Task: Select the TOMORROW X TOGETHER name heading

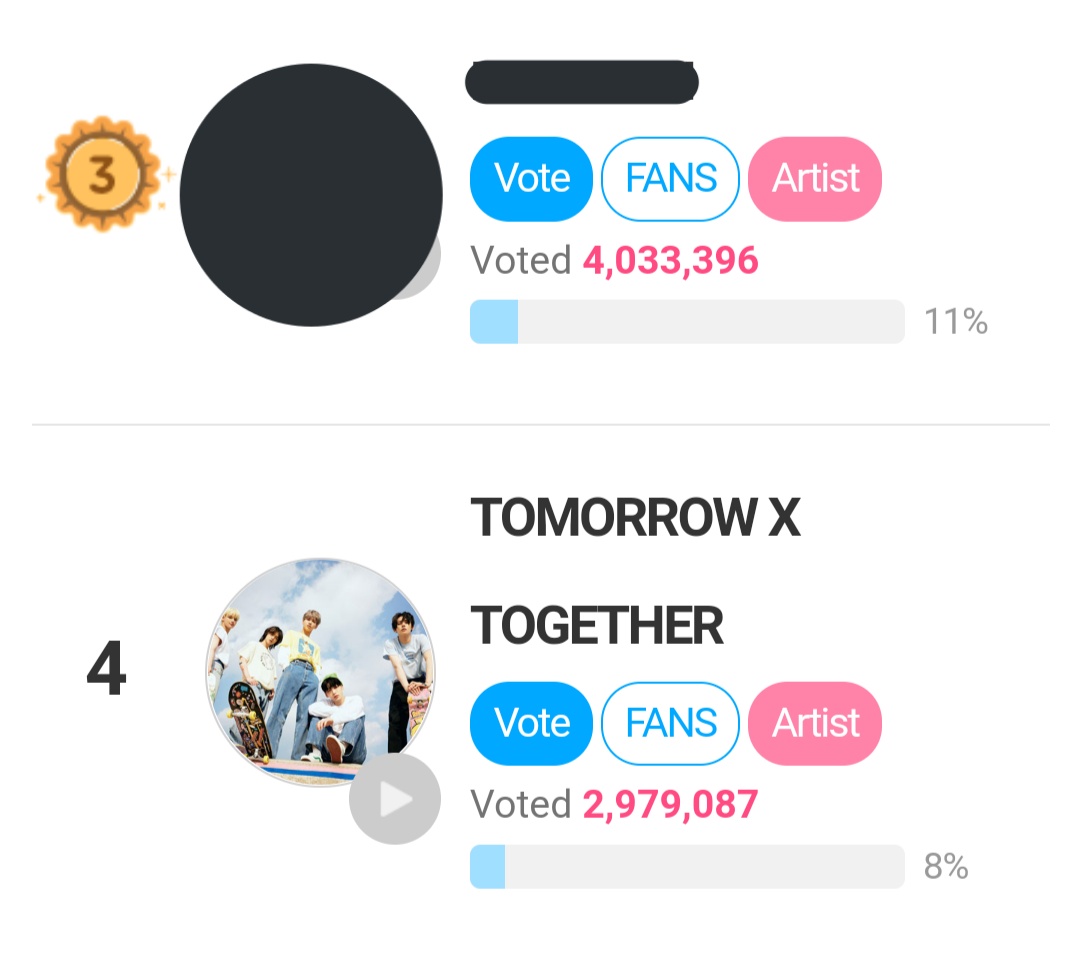Action: 635,572
